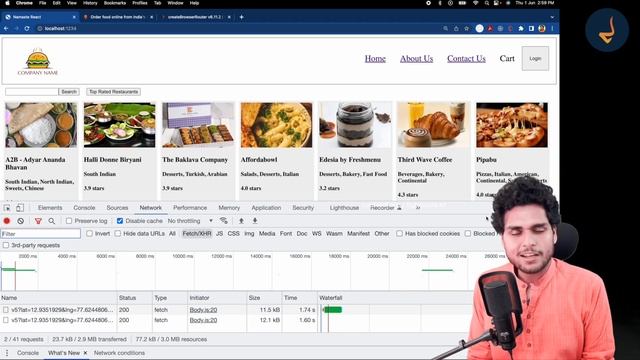The height and width of the screenshot is (360, 640).
Task: Sort requests by Size column header
Action: tap(264, 298)
